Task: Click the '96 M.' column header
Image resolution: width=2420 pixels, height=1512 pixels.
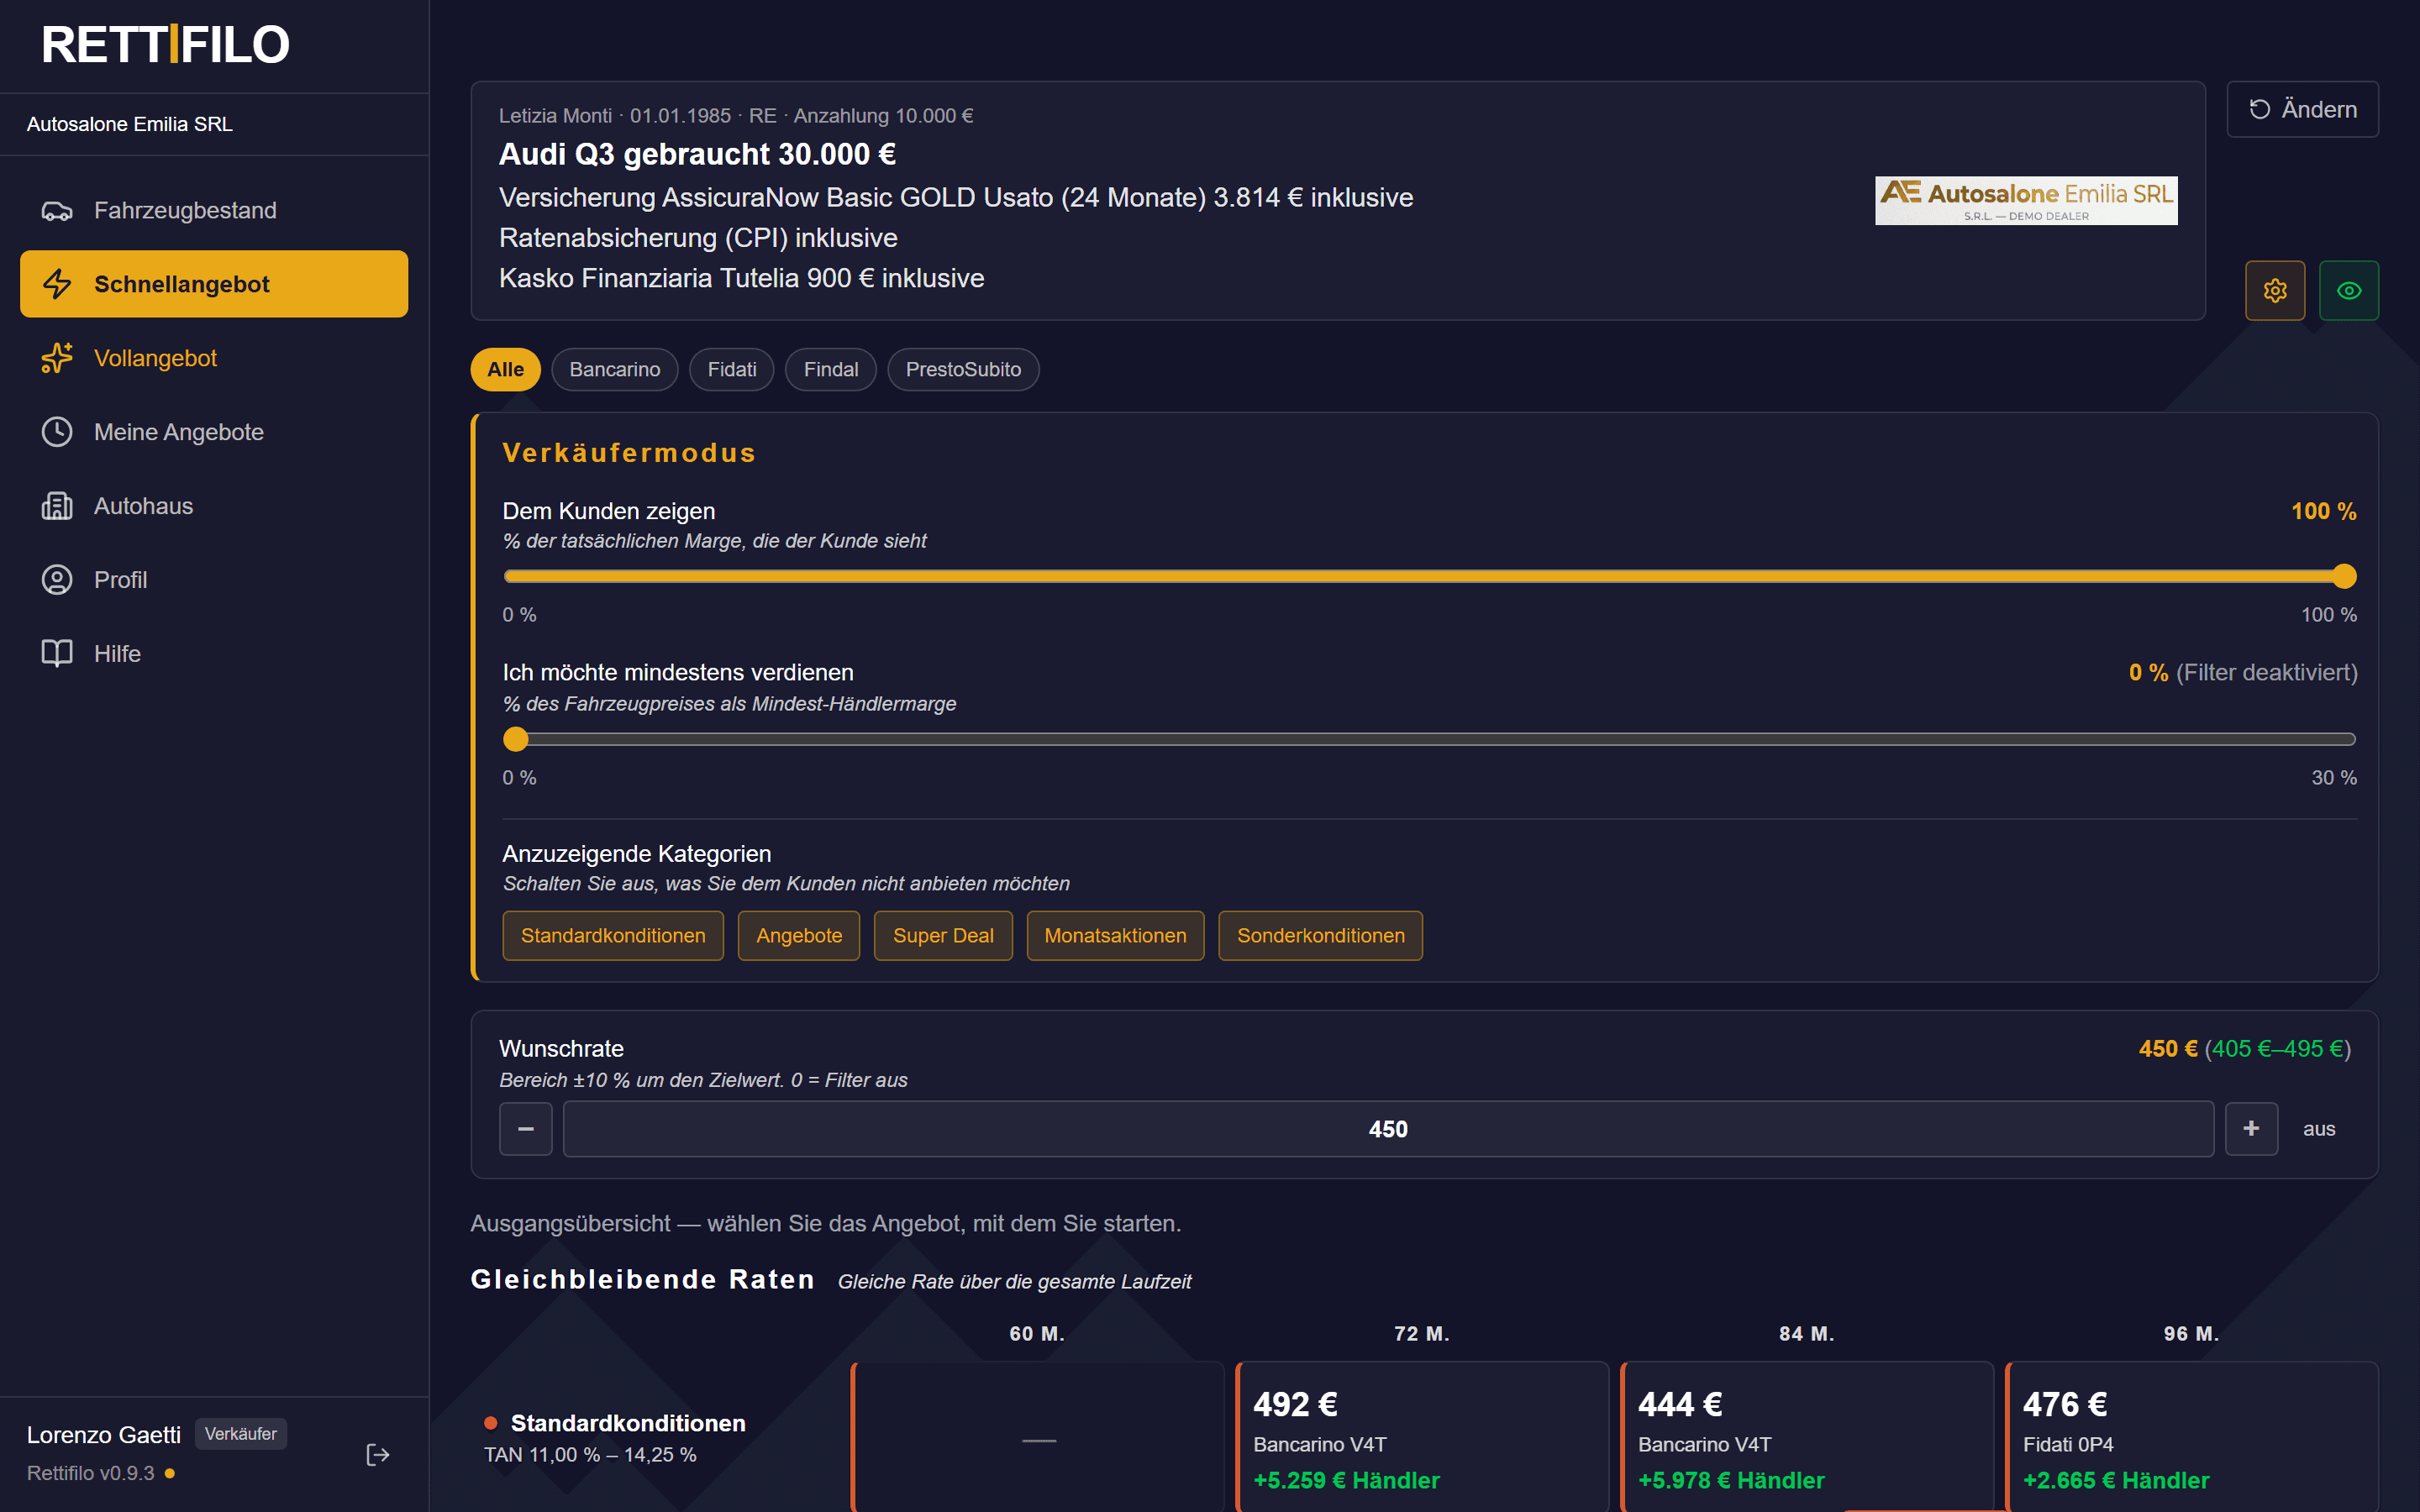Action: point(2191,1334)
